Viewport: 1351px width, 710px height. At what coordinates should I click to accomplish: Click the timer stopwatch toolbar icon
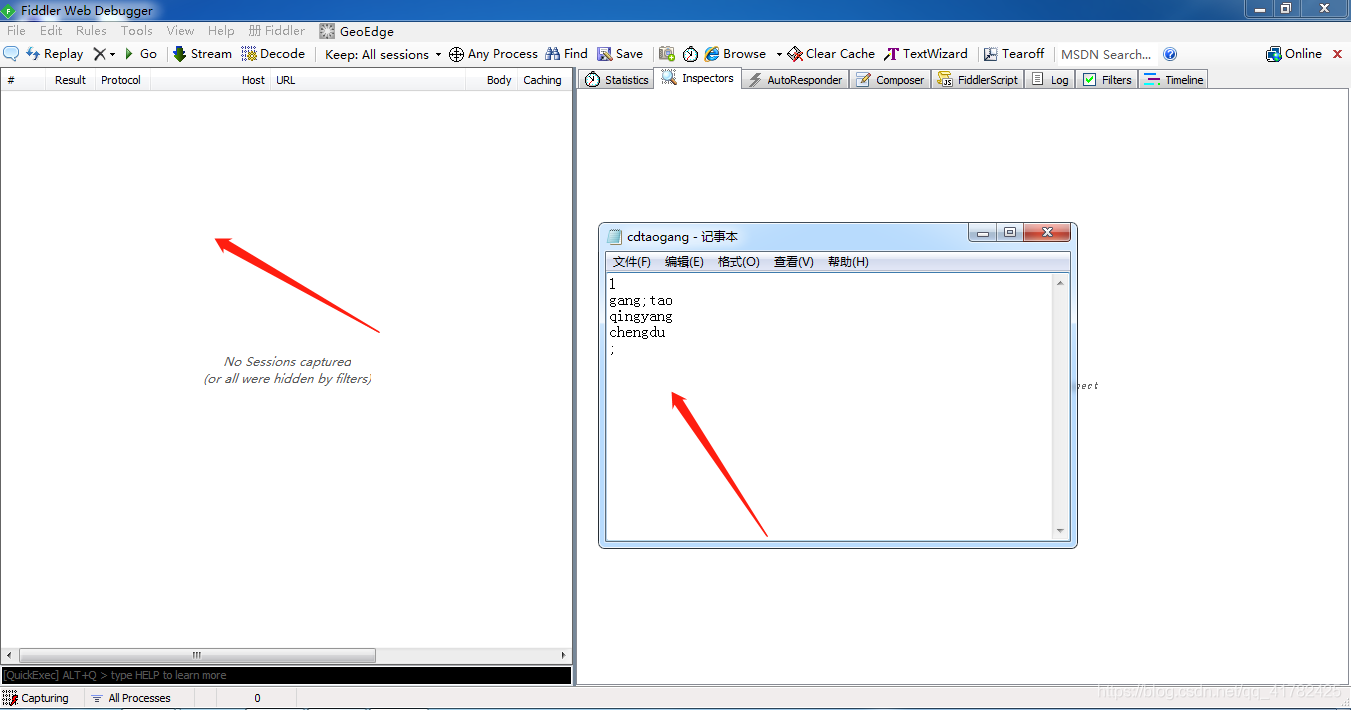coord(690,54)
